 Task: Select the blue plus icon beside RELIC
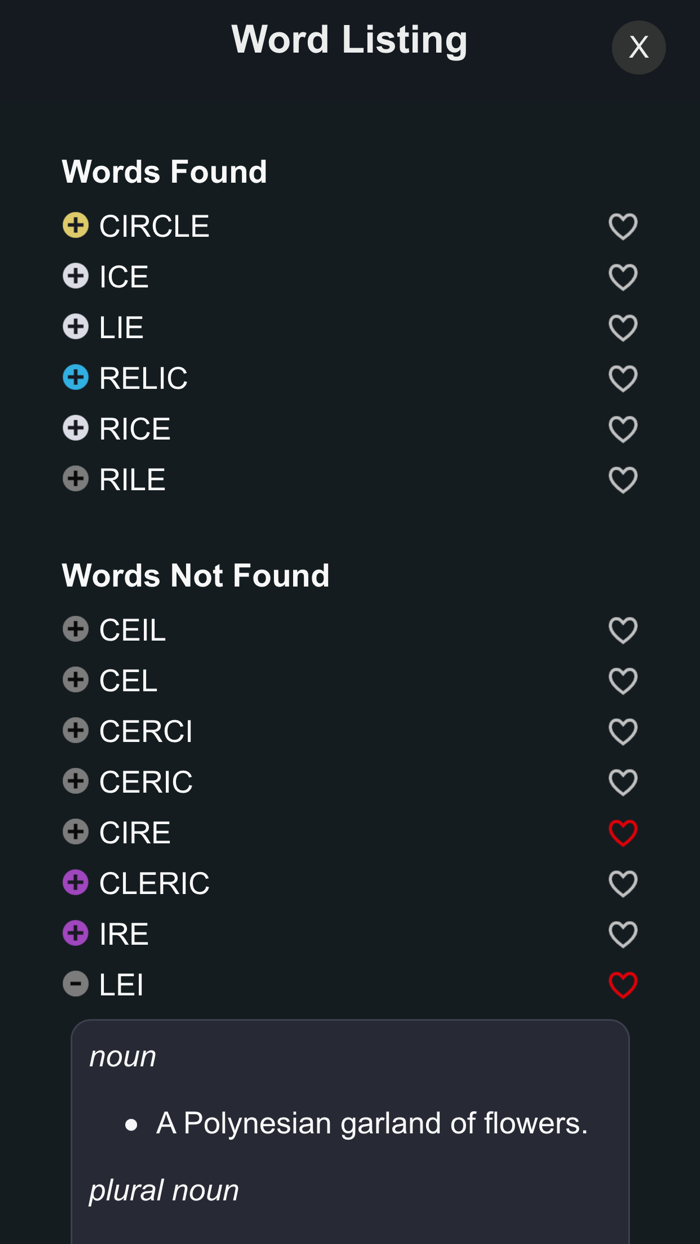74,378
